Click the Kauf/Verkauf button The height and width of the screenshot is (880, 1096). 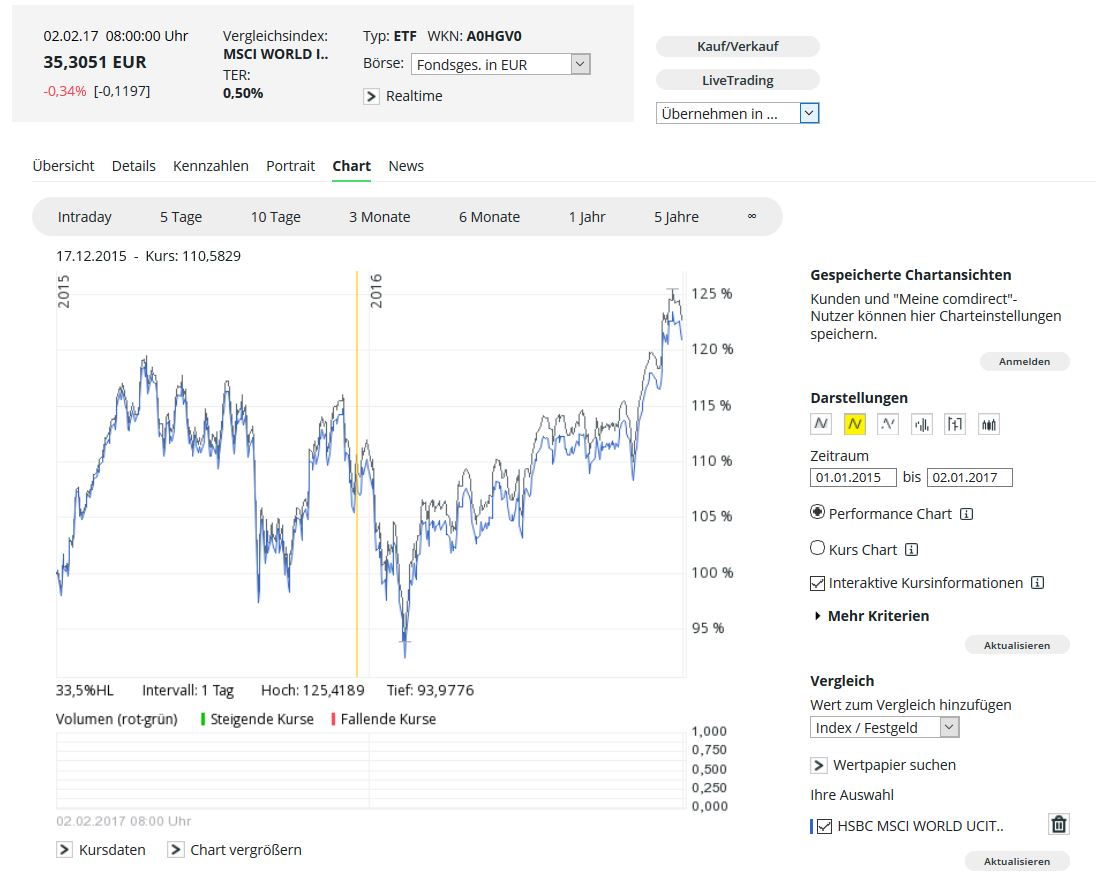[737, 46]
